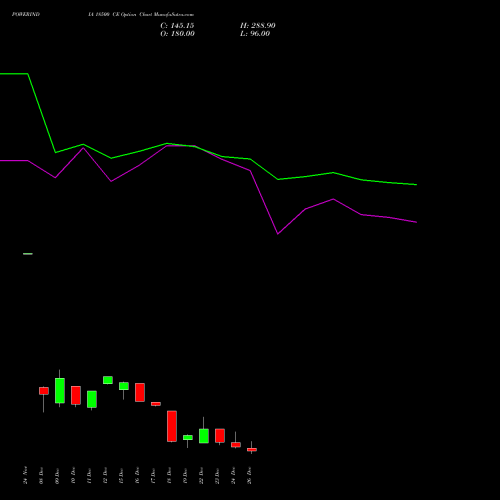Select the 09 Dec date label
The width and height of the screenshot is (500, 500).
(x=57, y=476)
